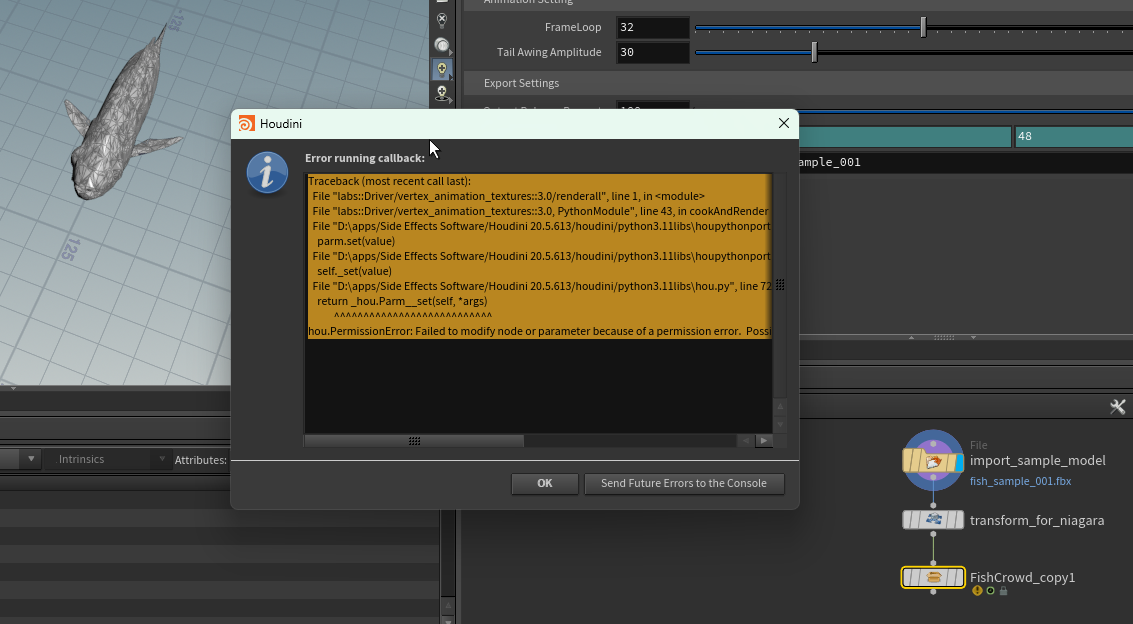Viewport: 1133px width, 624px height.
Task: Click the Houdini logo in the dialog title bar
Action: click(246, 124)
